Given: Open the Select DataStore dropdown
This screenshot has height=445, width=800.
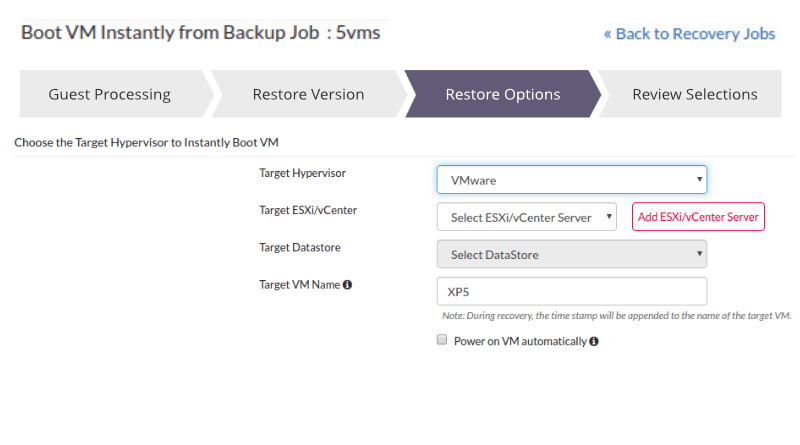Looking at the screenshot, I should pyautogui.click(x=571, y=254).
